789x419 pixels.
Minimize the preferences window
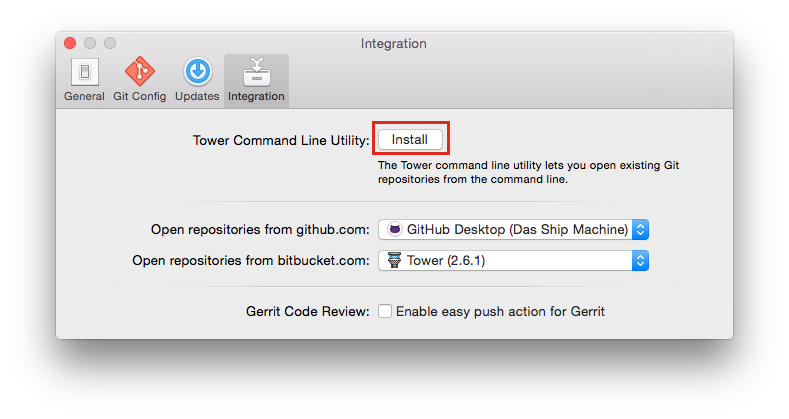click(x=90, y=44)
